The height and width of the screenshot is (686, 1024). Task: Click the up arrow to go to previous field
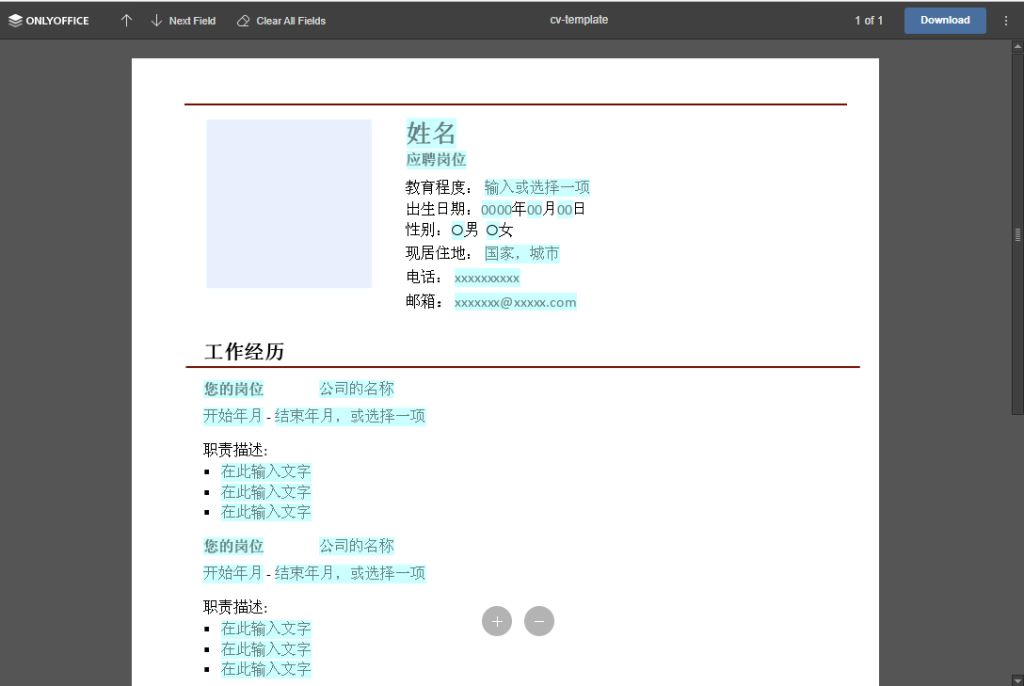126,19
